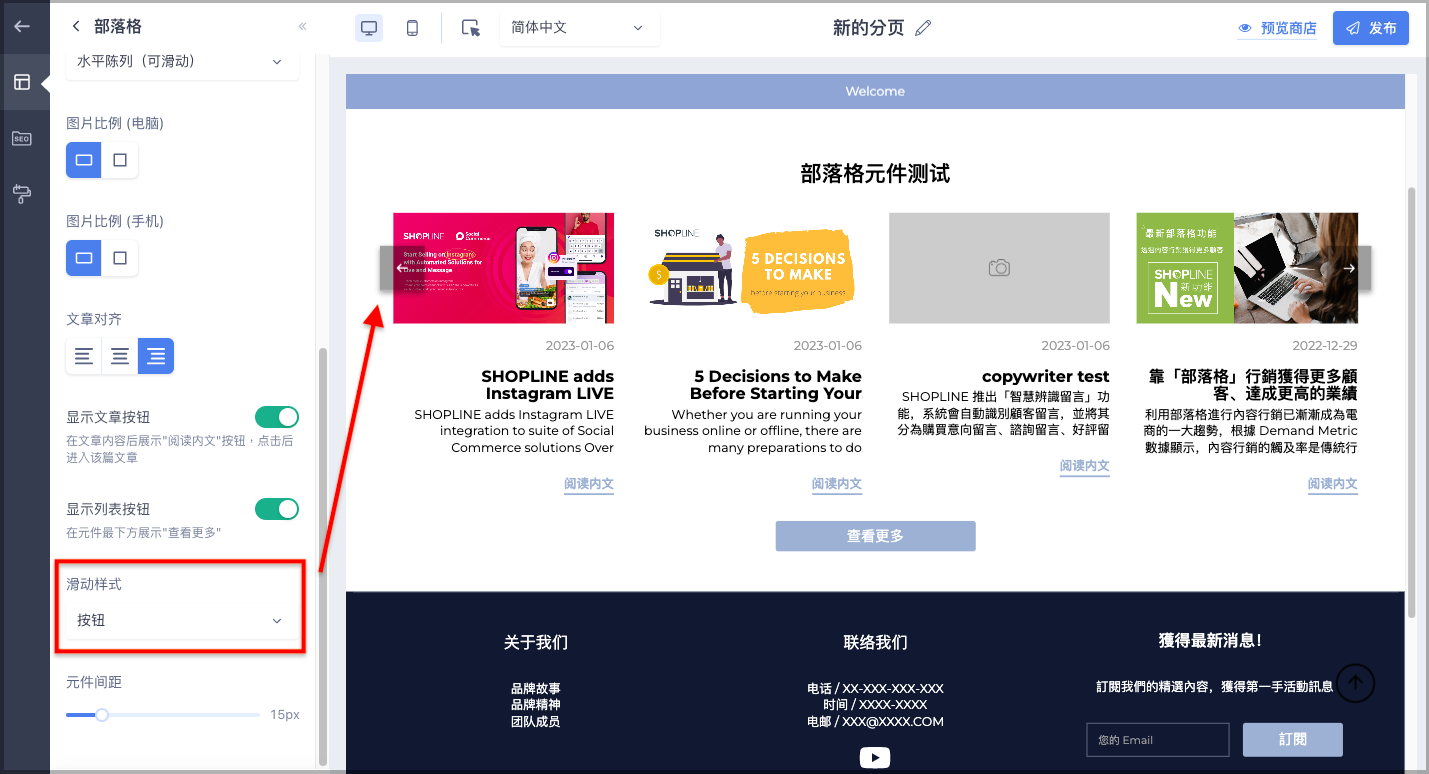Go back from the 部落格 panel
Viewport: 1429px width, 774px height.
[76, 27]
